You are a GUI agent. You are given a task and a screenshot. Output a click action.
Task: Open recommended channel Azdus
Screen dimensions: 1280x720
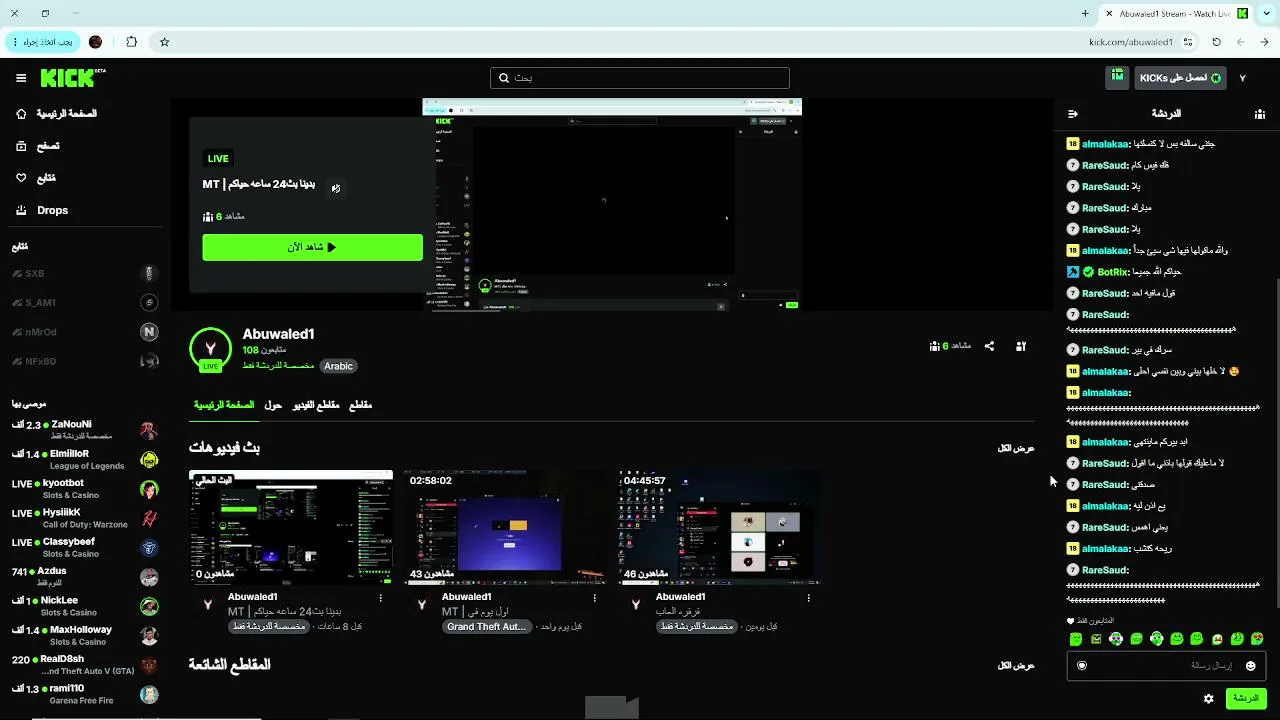(85, 577)
